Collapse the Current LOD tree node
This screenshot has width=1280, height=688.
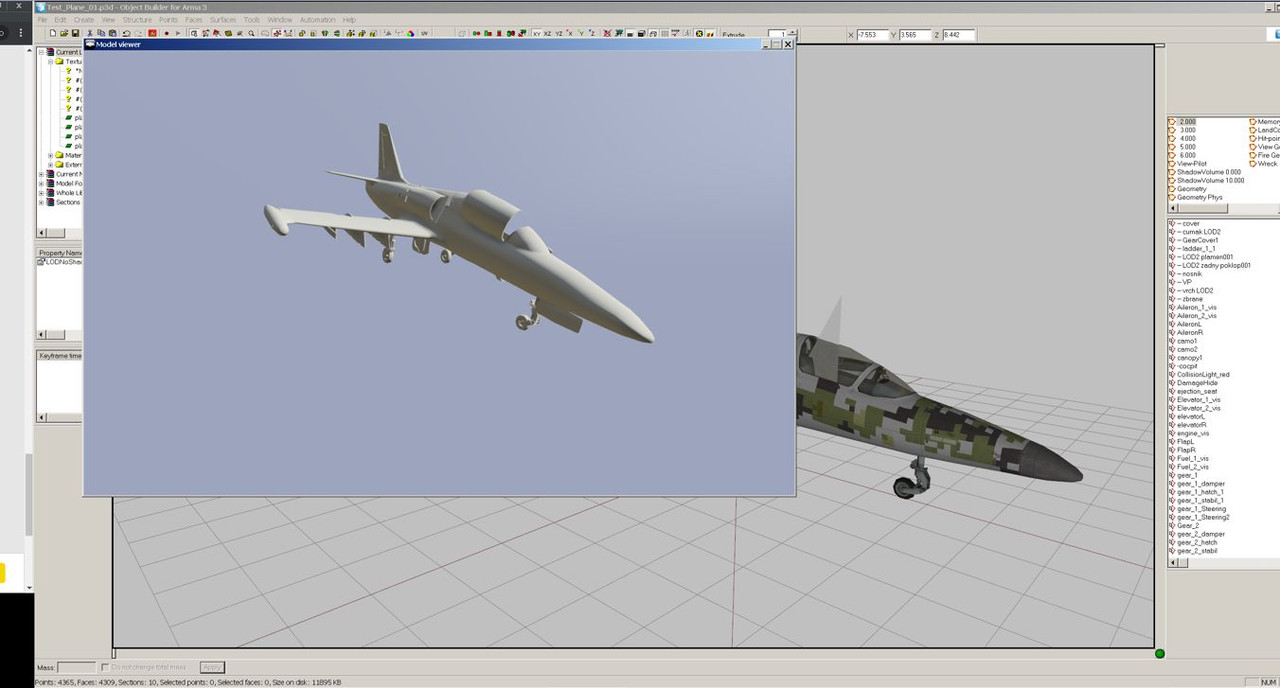42,52
